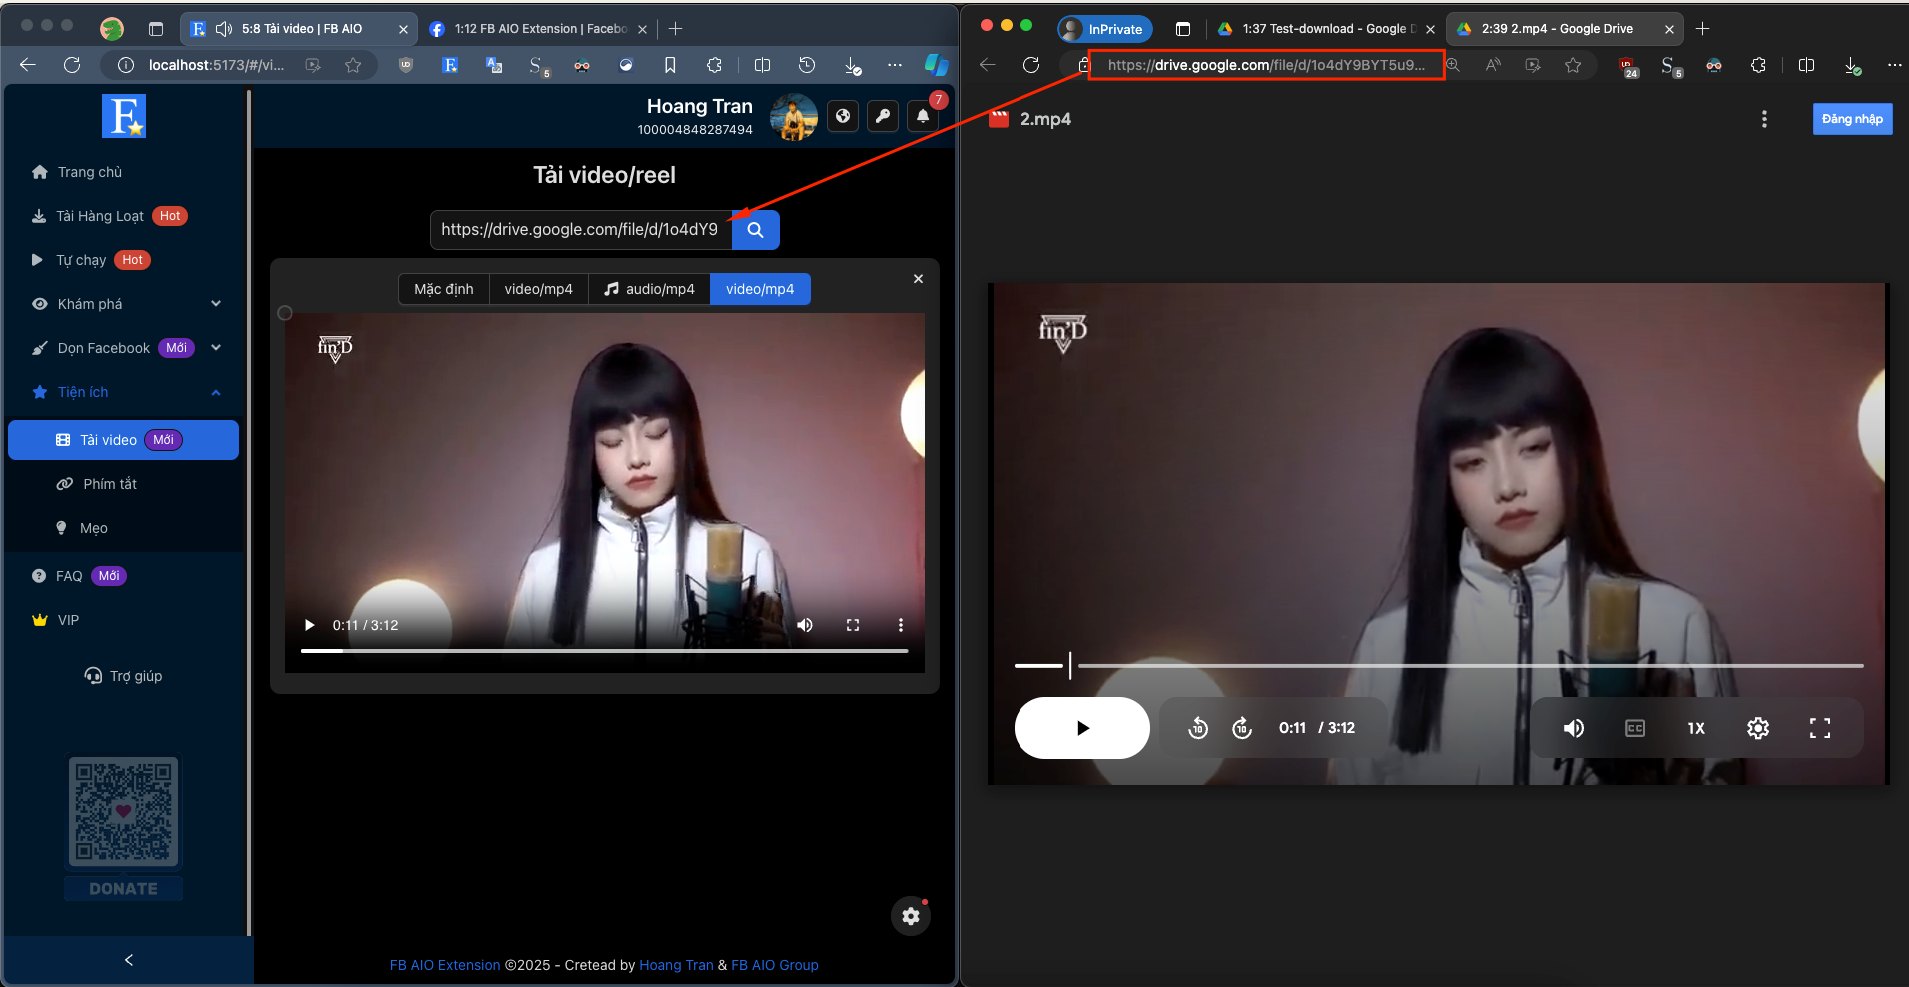Seek on the FB AIO video progress bar
The width and height of the screenshot is (1909, 987).
(x=604, y=651)
